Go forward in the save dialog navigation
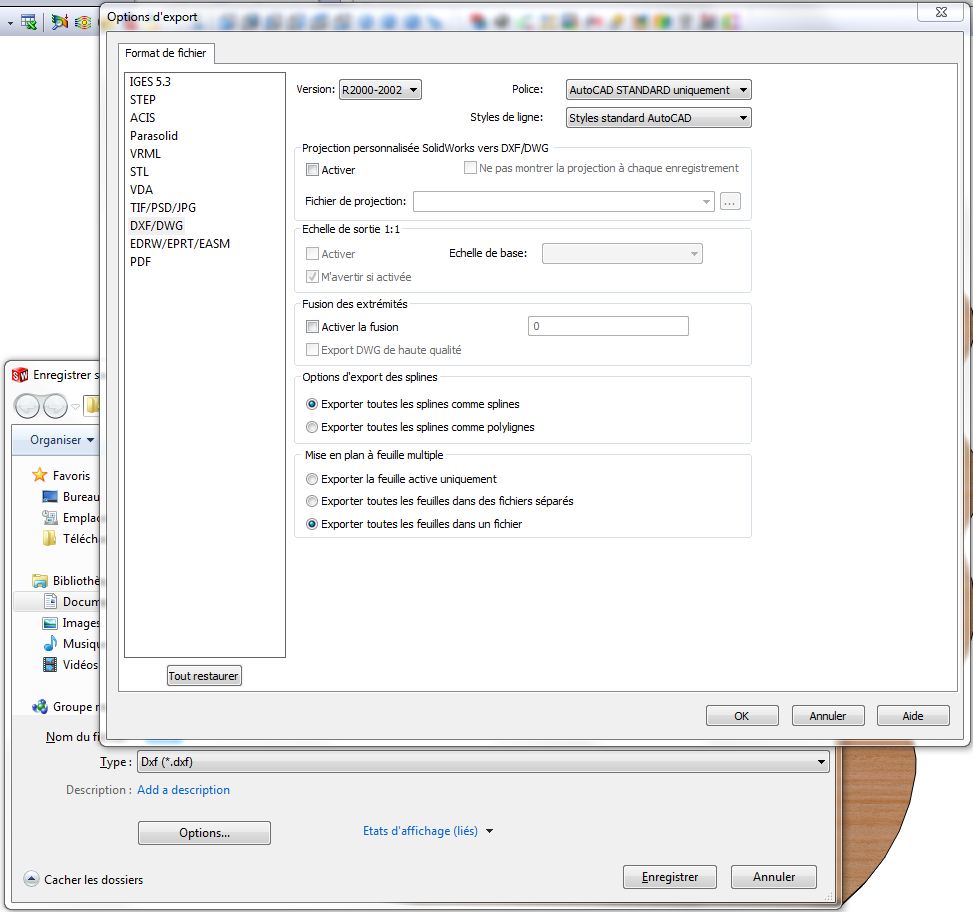The width and height of the screenshot is (973, 912). 55,406
